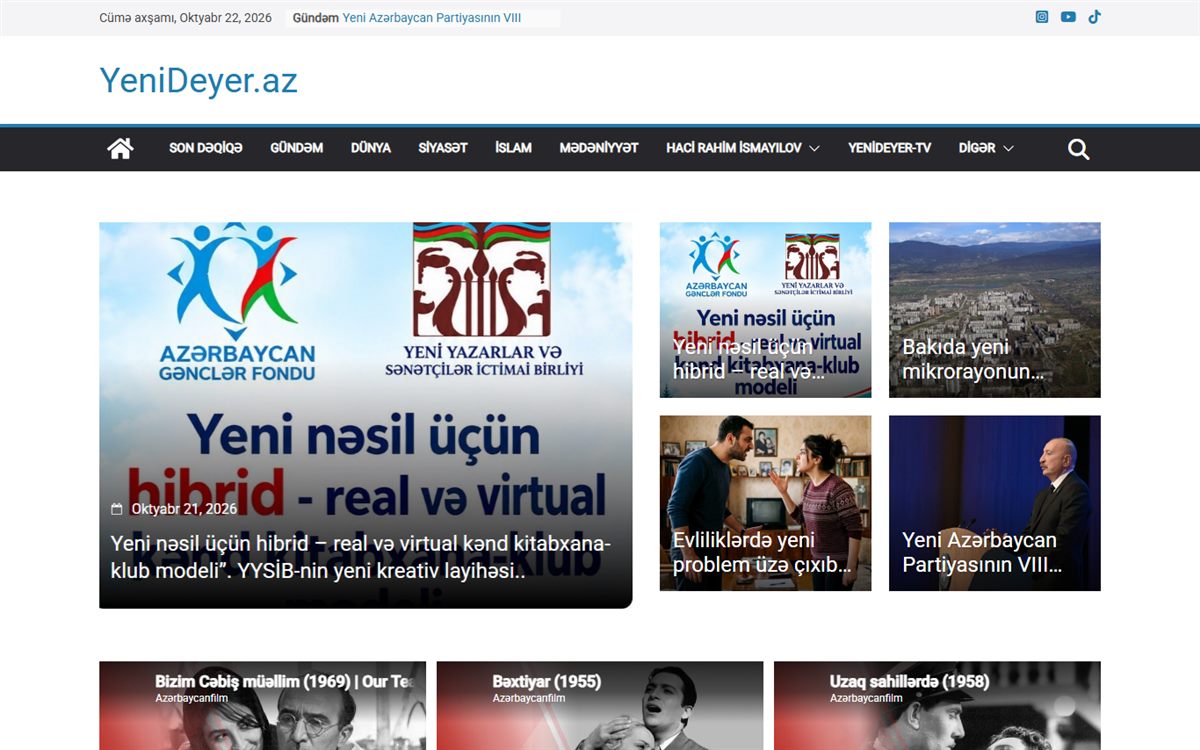Click the date 'Cümə axşamı, Oktyabr 22, 2026'
This screenshot has height=750, width=1200.
pos(186,18)
